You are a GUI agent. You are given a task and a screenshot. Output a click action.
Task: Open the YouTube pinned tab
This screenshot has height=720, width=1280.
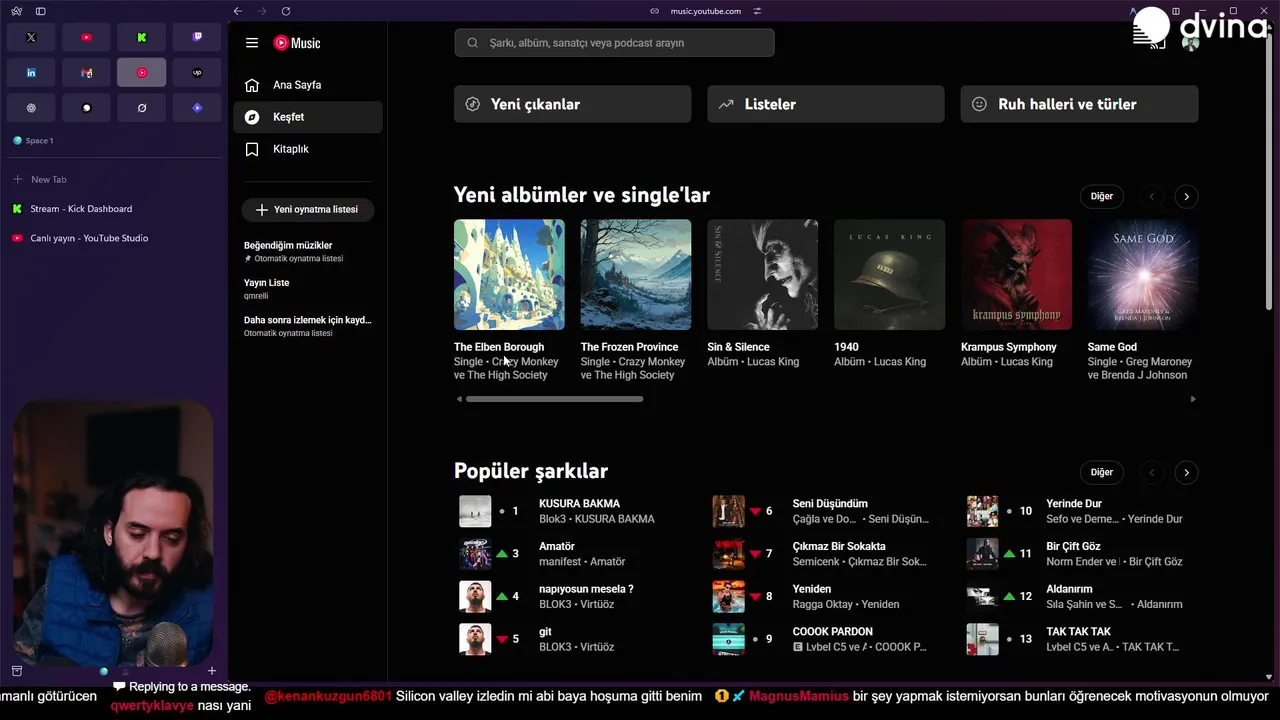[x=86, y=37]
